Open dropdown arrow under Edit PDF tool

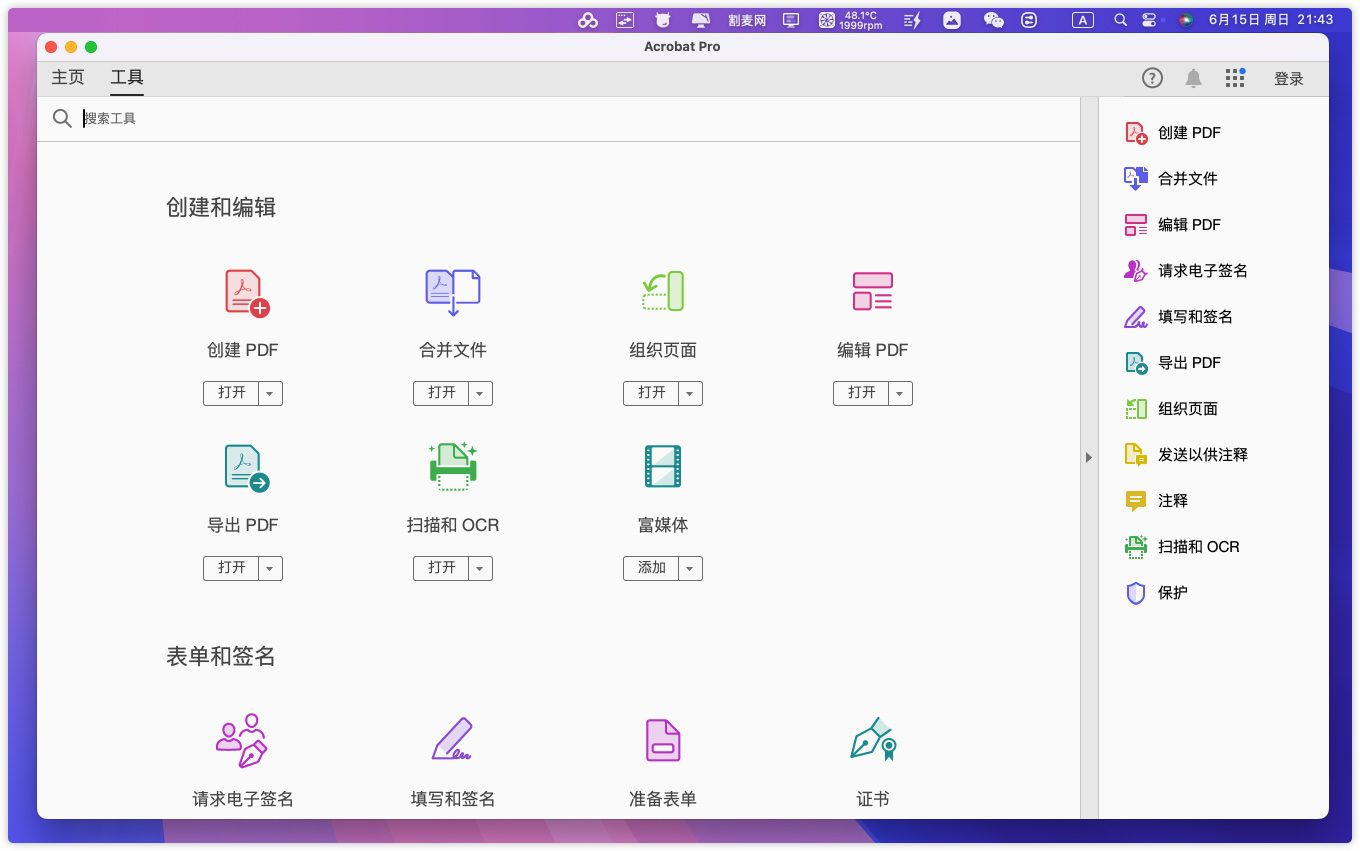[900, 393]
